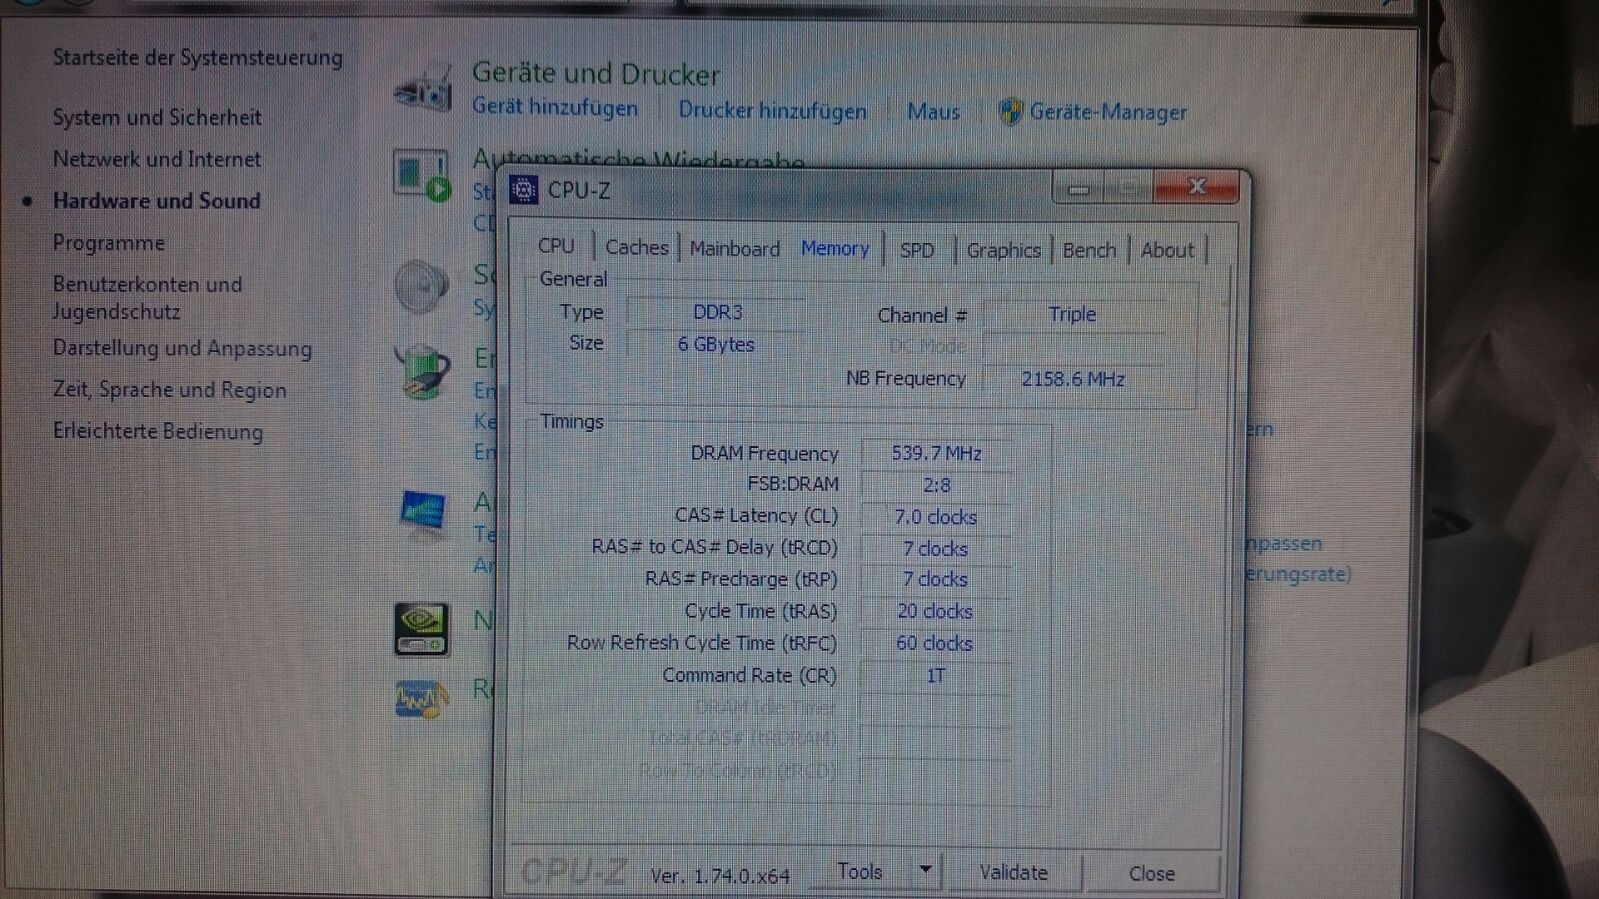Click the Cycle Time 20 clocks value
This screenshot has height=899, width=1599.
(x=936, y=611)
